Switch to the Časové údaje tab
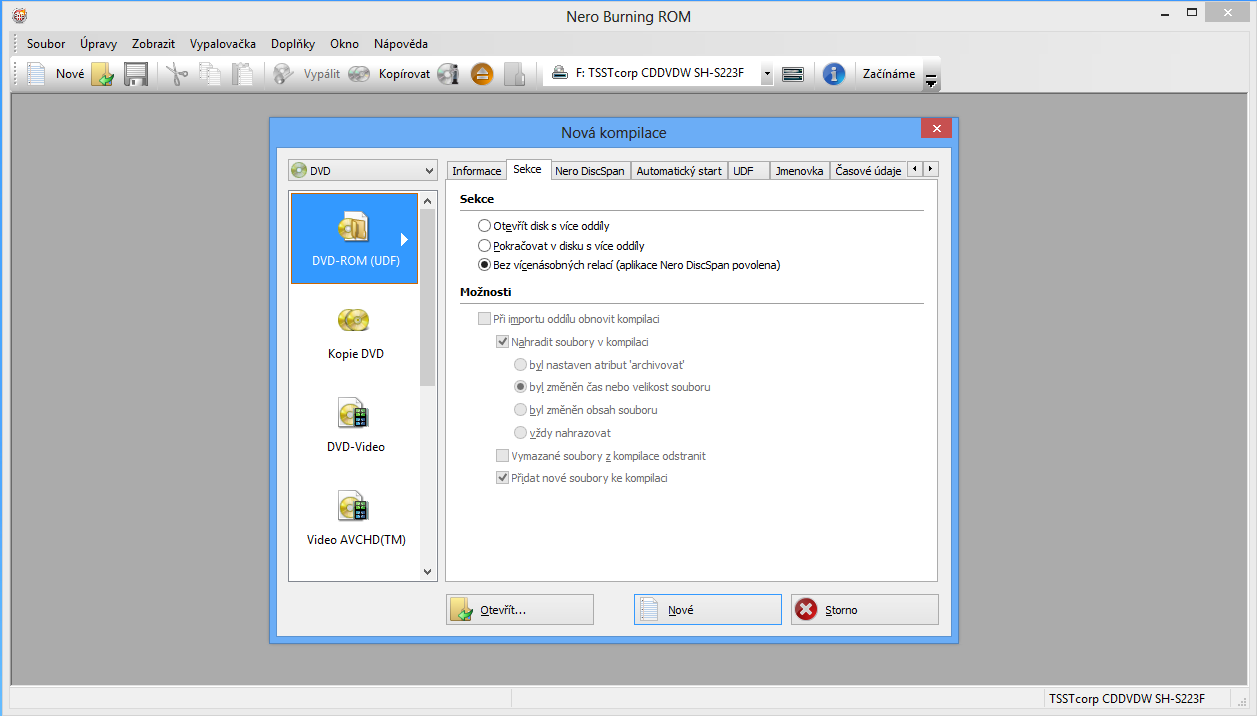 point(868,171)
